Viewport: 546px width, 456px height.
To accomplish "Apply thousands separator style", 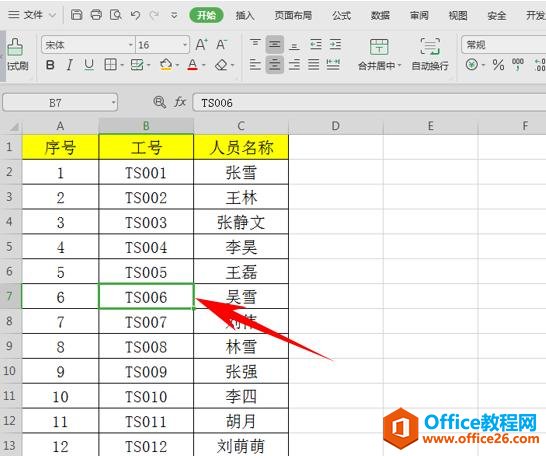I will pyautogui.click(x=518, y=64).
